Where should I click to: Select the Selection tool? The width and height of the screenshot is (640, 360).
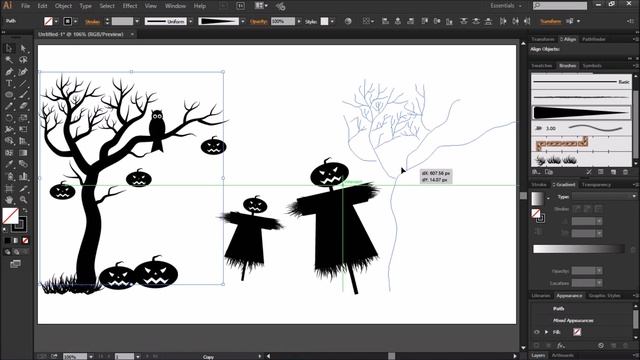(x=9, y=49)
